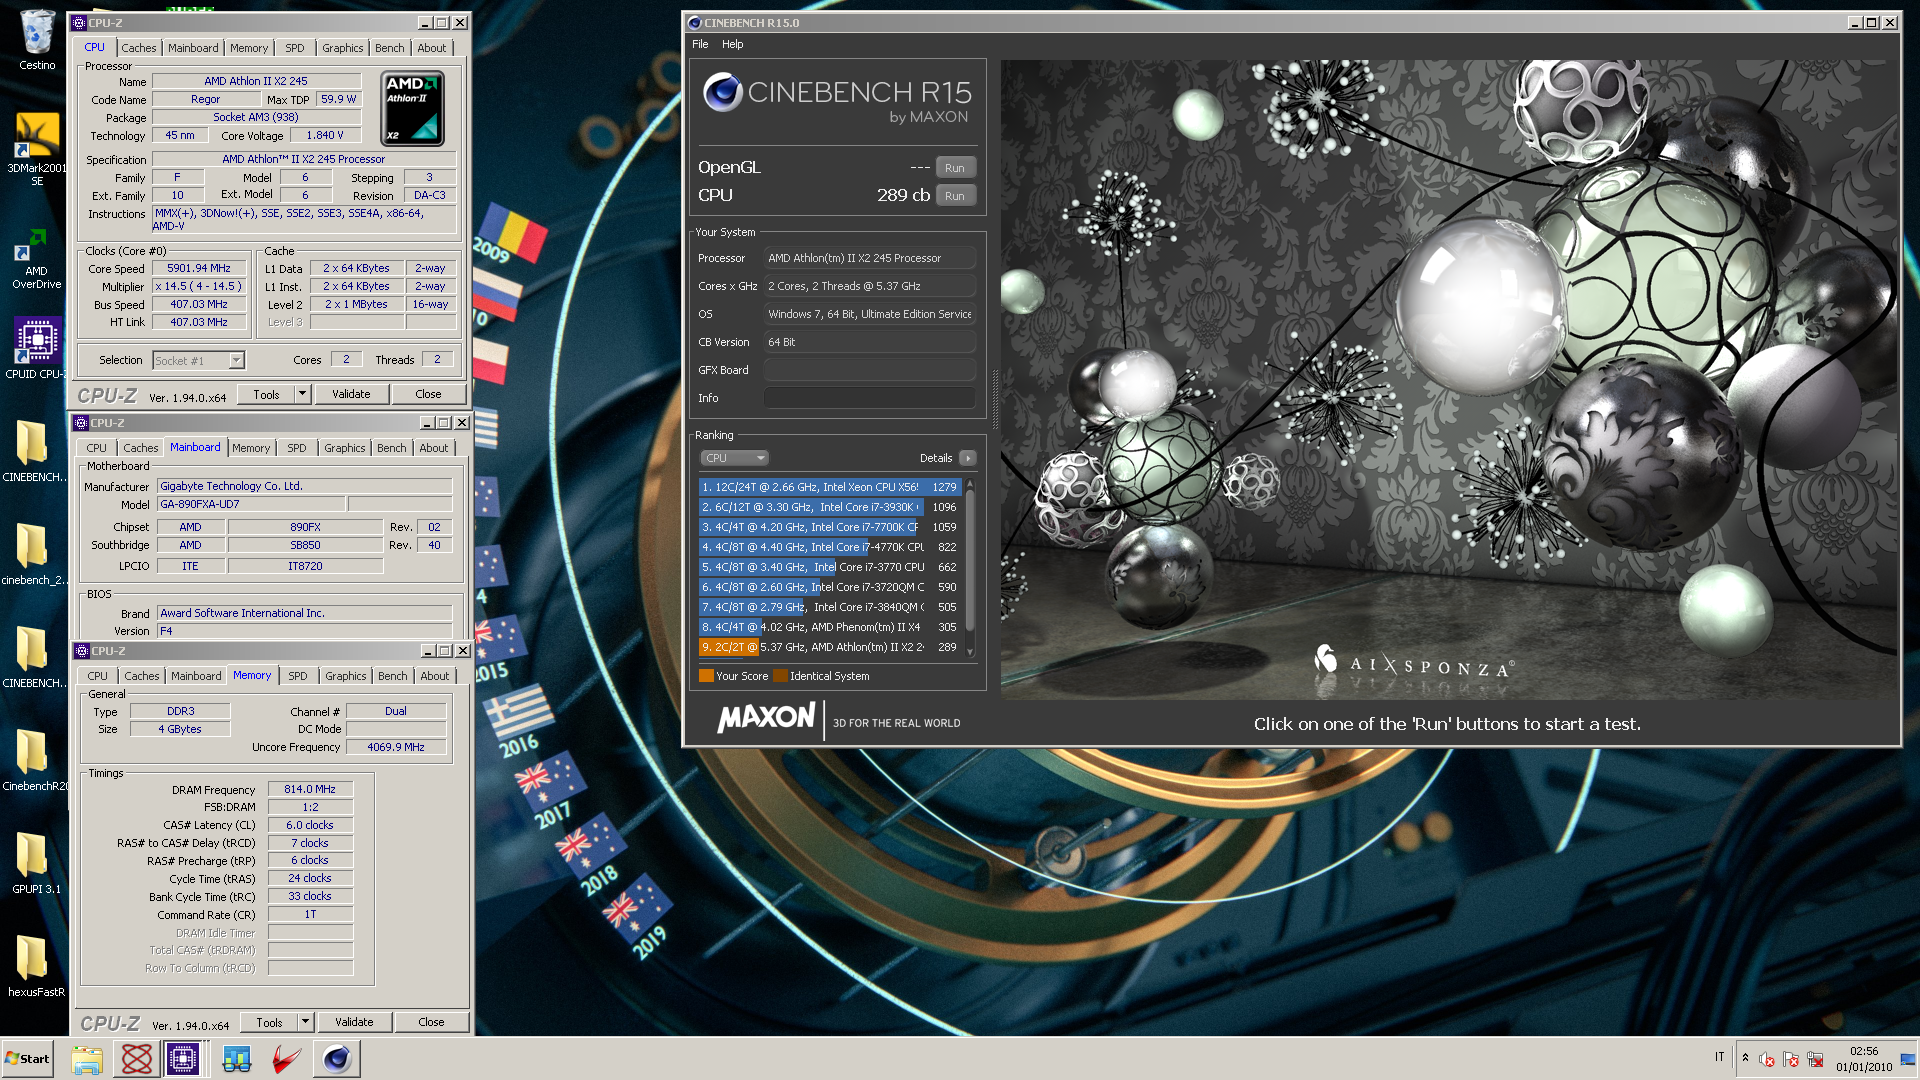Click the red AMD OverDrive taskbar icon
Screen dimensions: 1920x1080
point(287,1059)
